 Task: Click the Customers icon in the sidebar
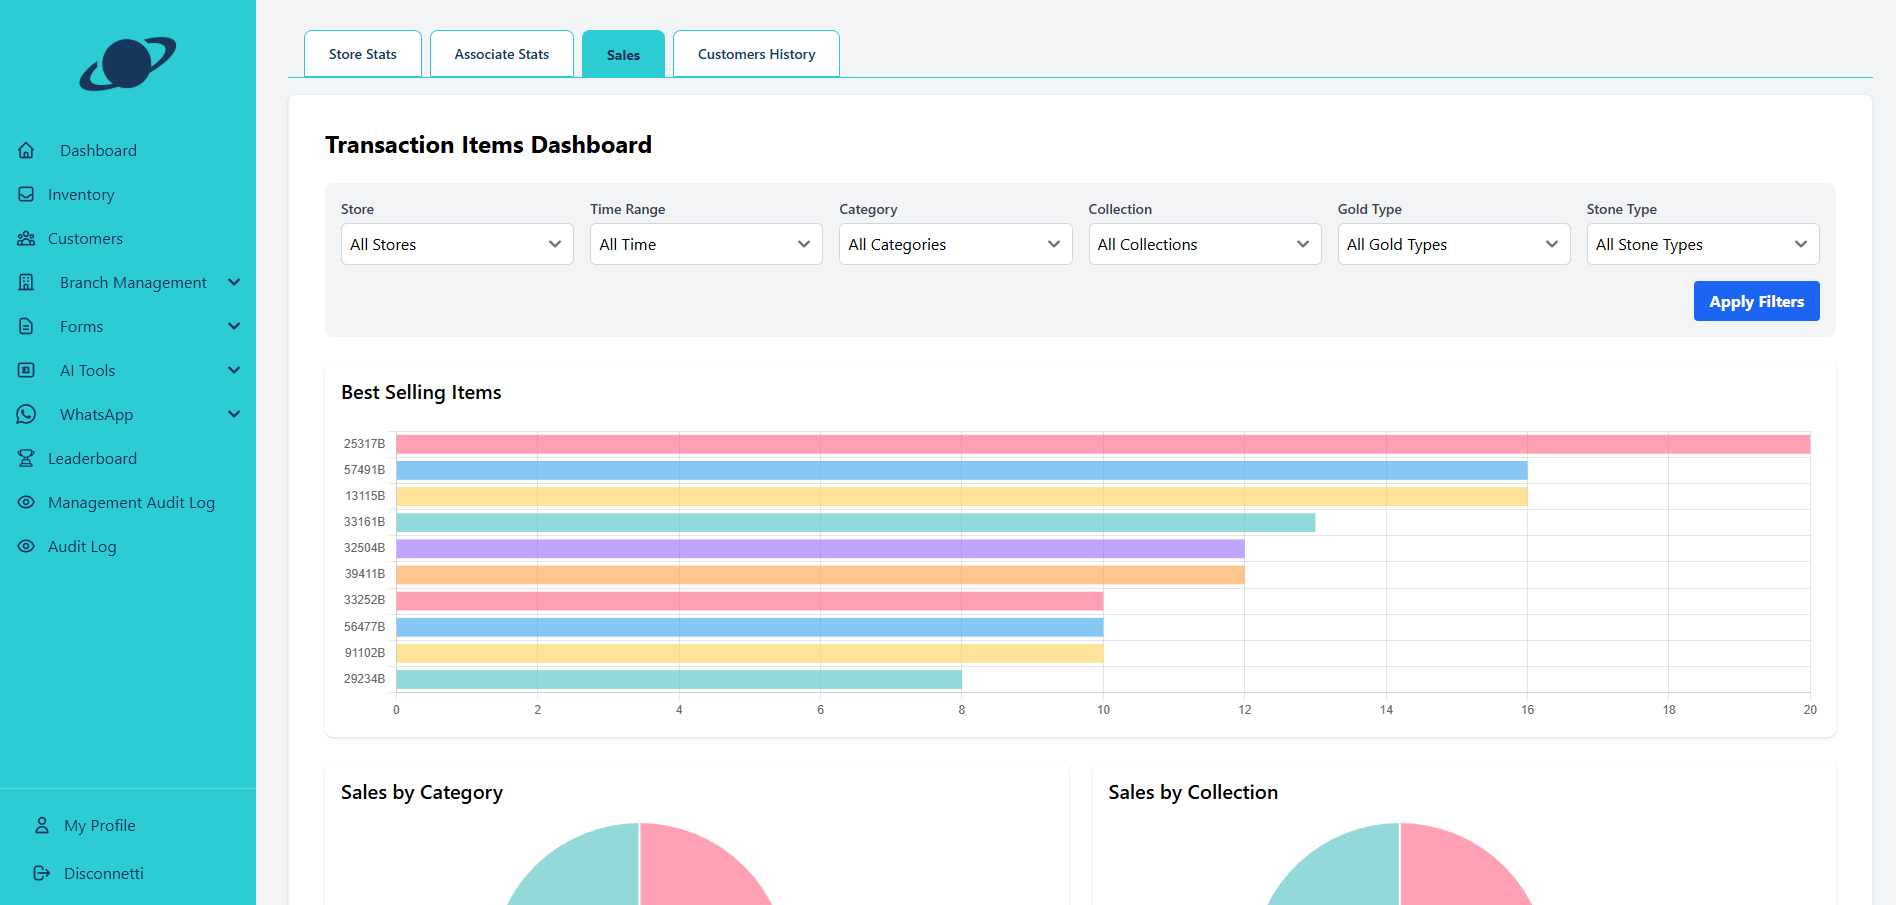[x=27, y=238]
